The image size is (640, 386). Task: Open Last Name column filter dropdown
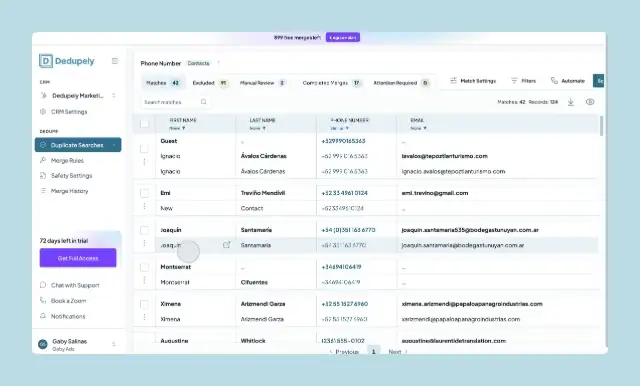pos(258,128)
